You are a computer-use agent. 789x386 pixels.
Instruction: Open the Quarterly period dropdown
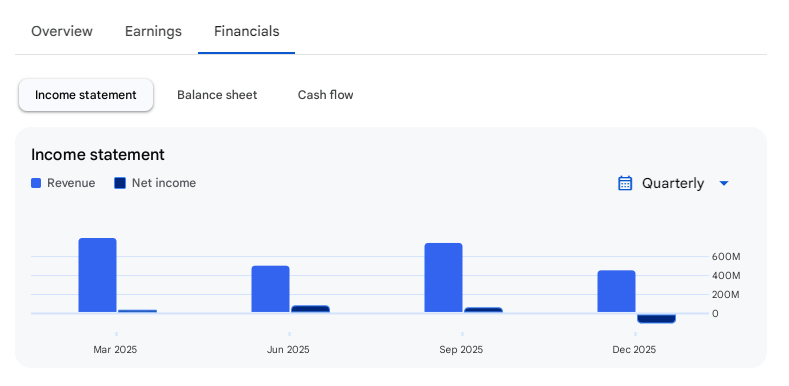click(x=673, y=183)
